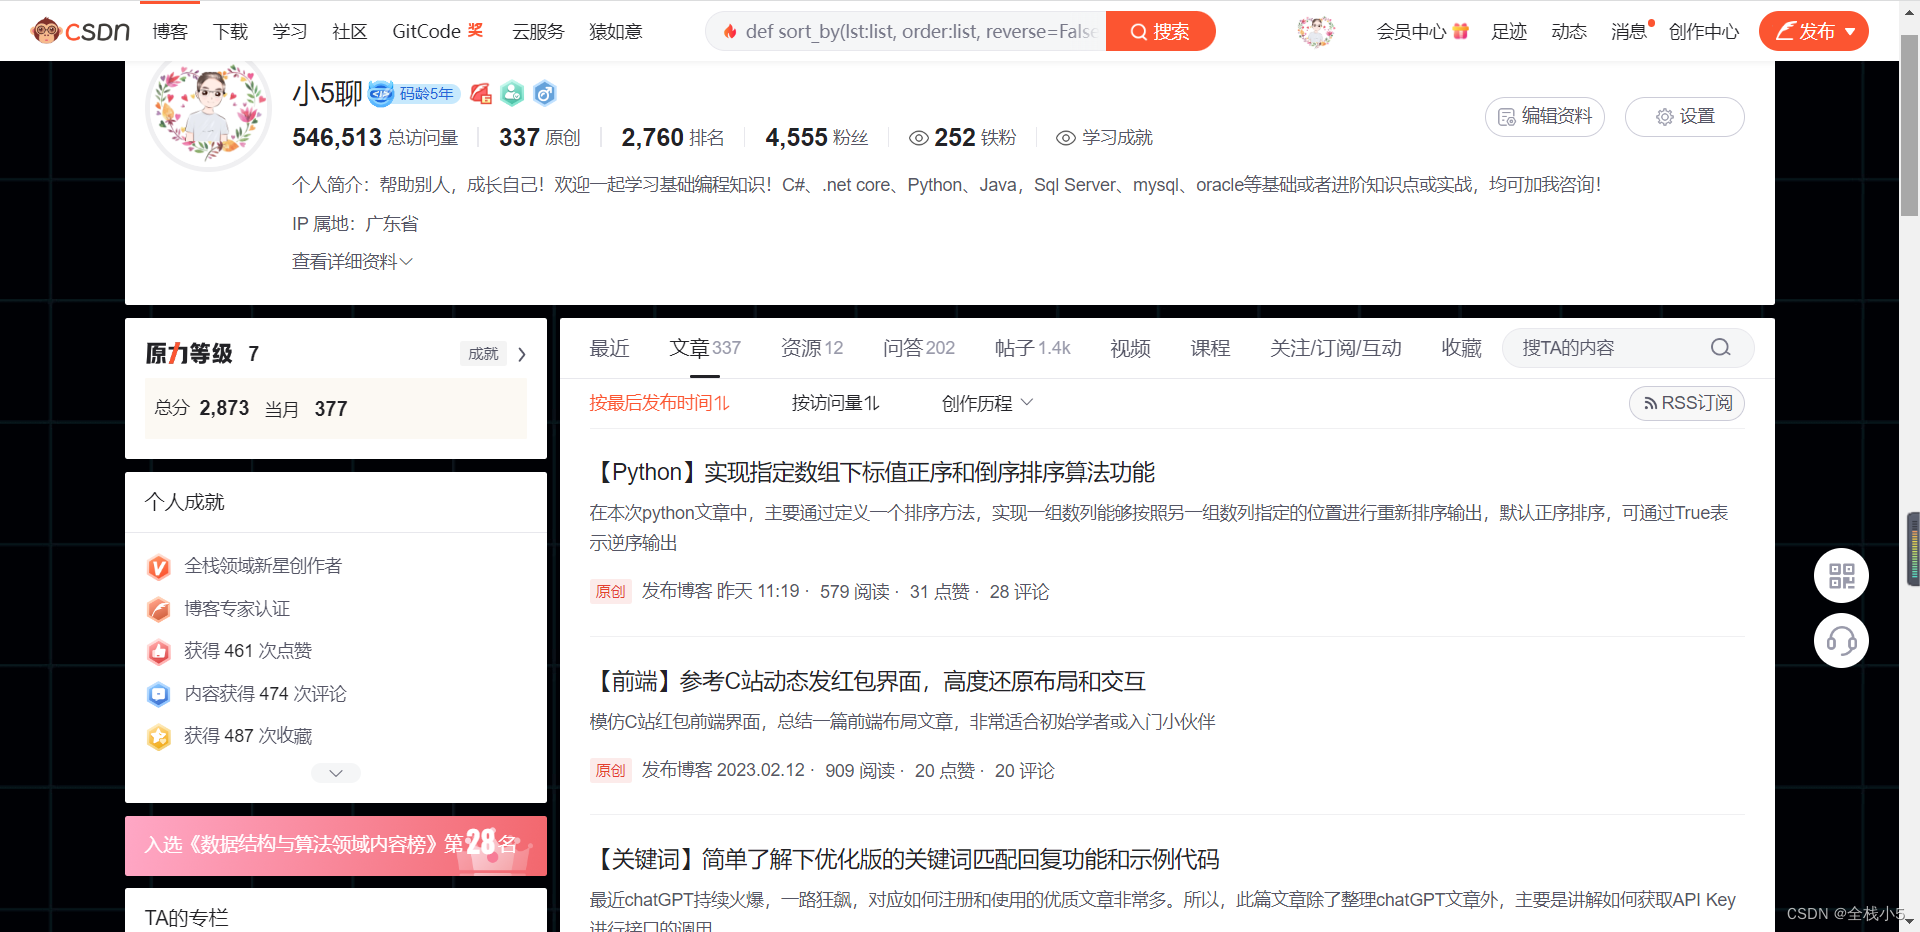
Task: Open 会员中心 link
Action: 1411,31
